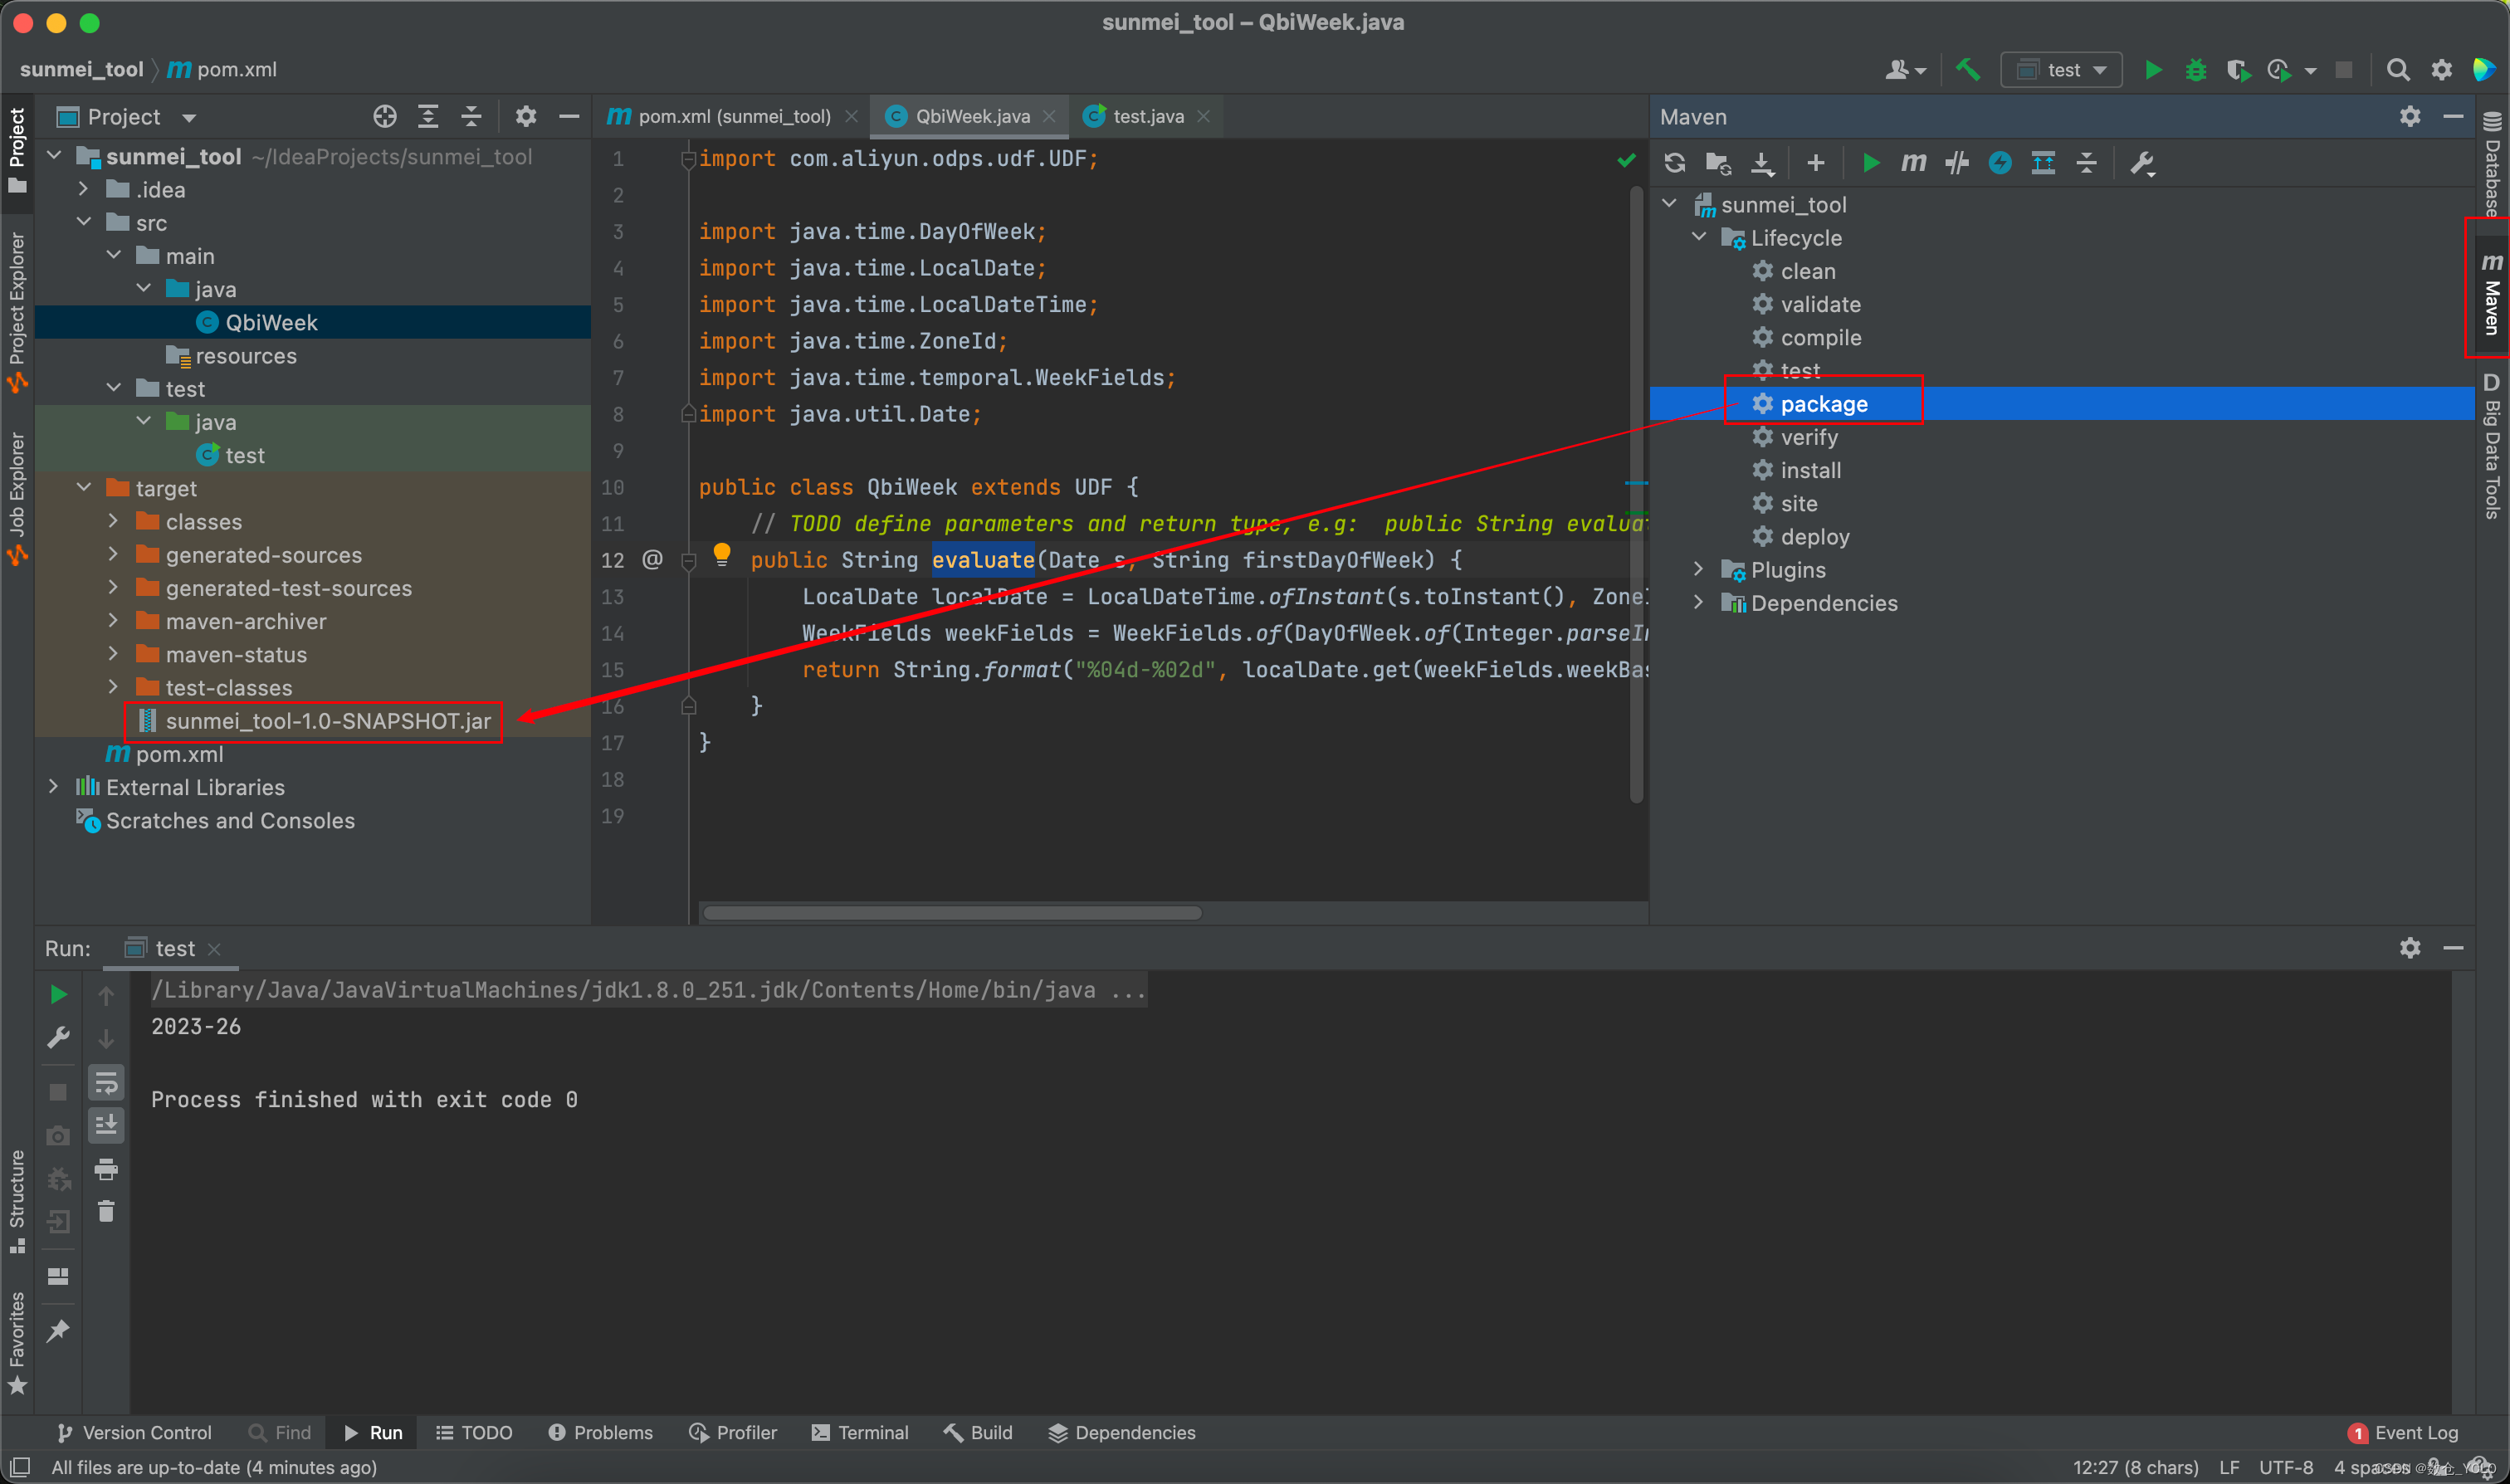Expand the .idea folder

coord(84,189)
